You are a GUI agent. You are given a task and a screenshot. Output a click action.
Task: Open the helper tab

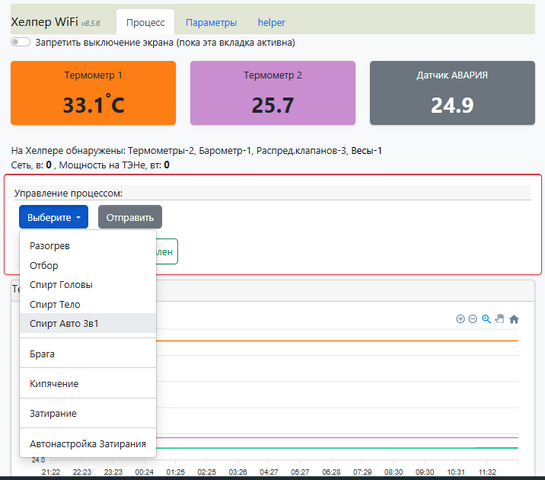[x=271, y=22]
